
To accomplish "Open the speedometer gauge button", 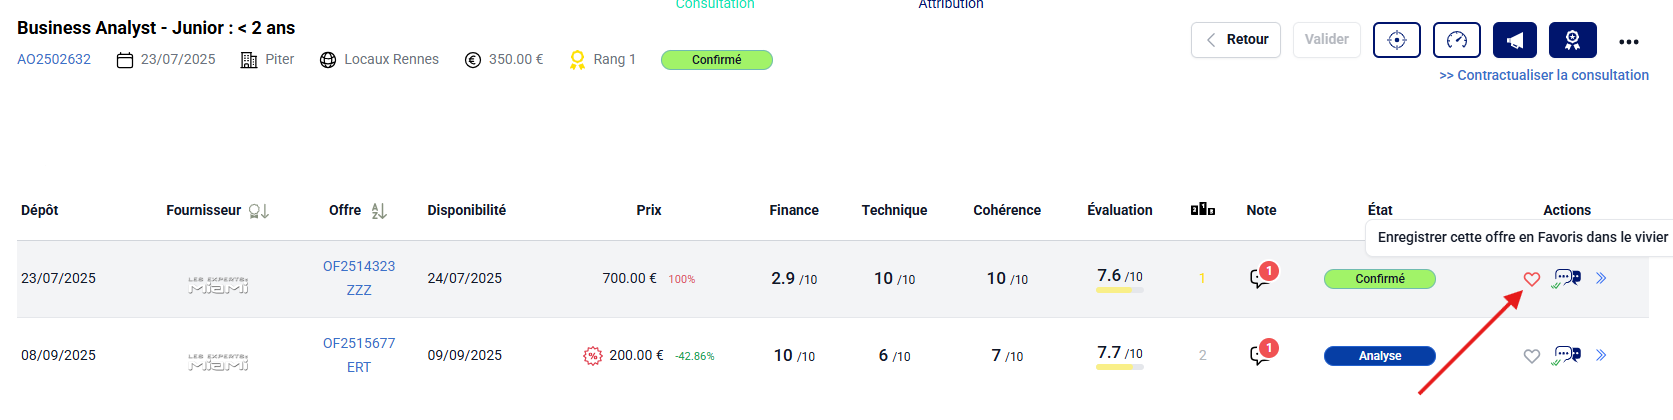I will pyautogui.click(x=1456, y=40).
